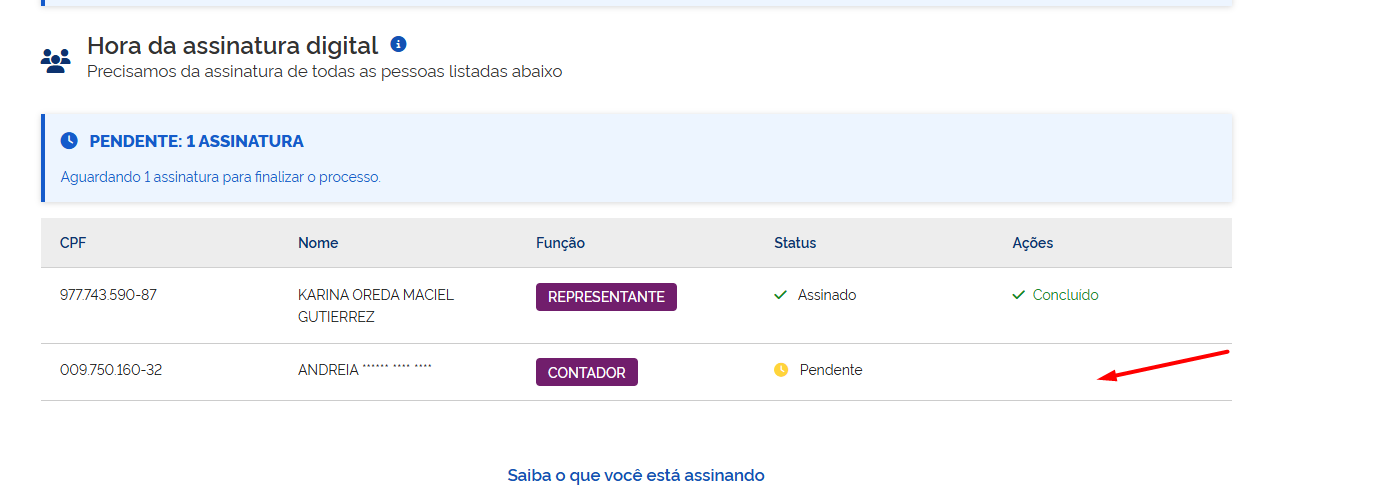Image resolution: width=1377 pixels, height=495 pixels.
Task: Select CPF 009.750.160-32 cell
Action: click(x=111, y=370)
